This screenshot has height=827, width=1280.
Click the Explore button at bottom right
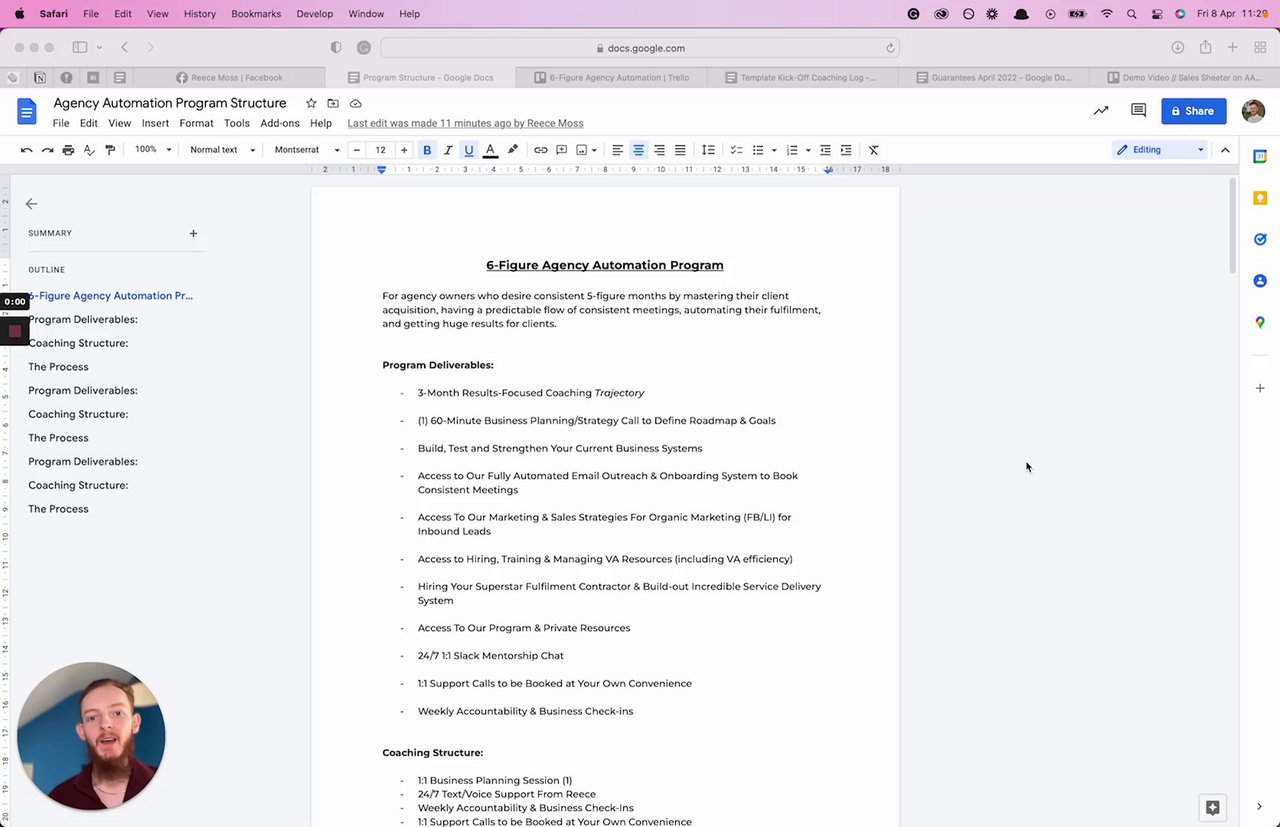[x=1212, y=807]
